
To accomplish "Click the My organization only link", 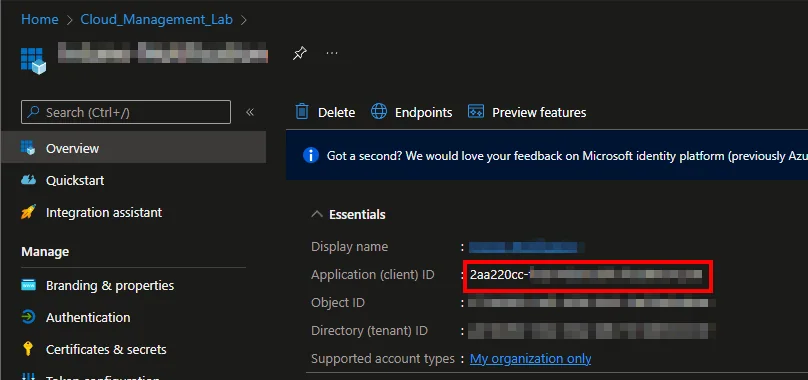I will (530, 358).
